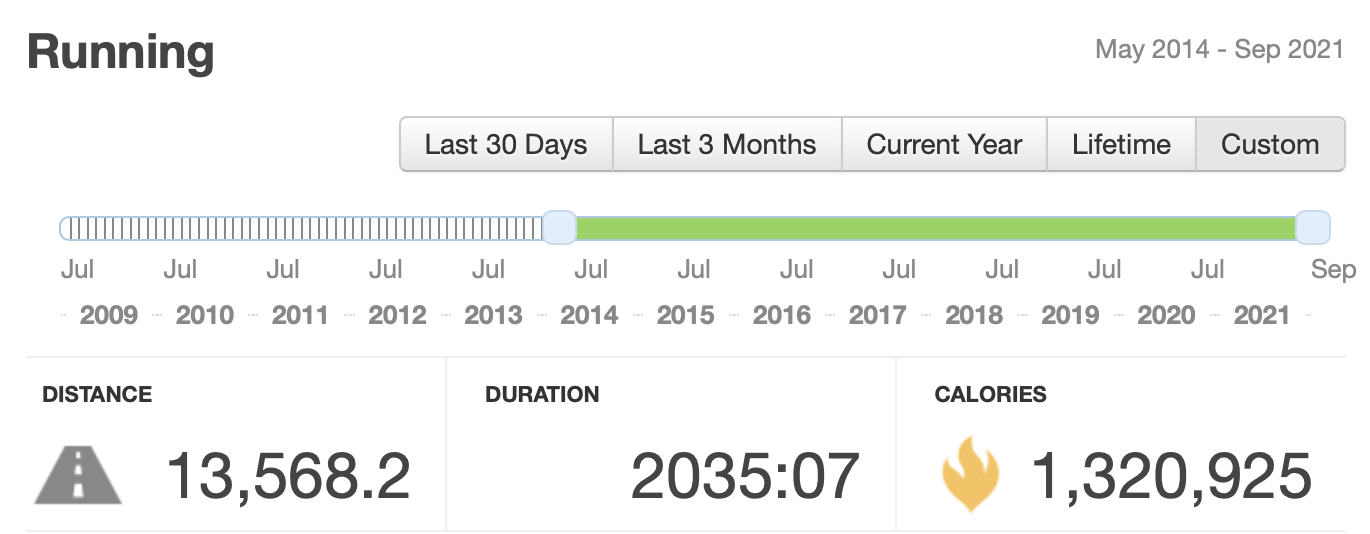This screenshot has width=1370, height=534.
Task: Switch to Lifetime stats
Action: [1121, 144]
